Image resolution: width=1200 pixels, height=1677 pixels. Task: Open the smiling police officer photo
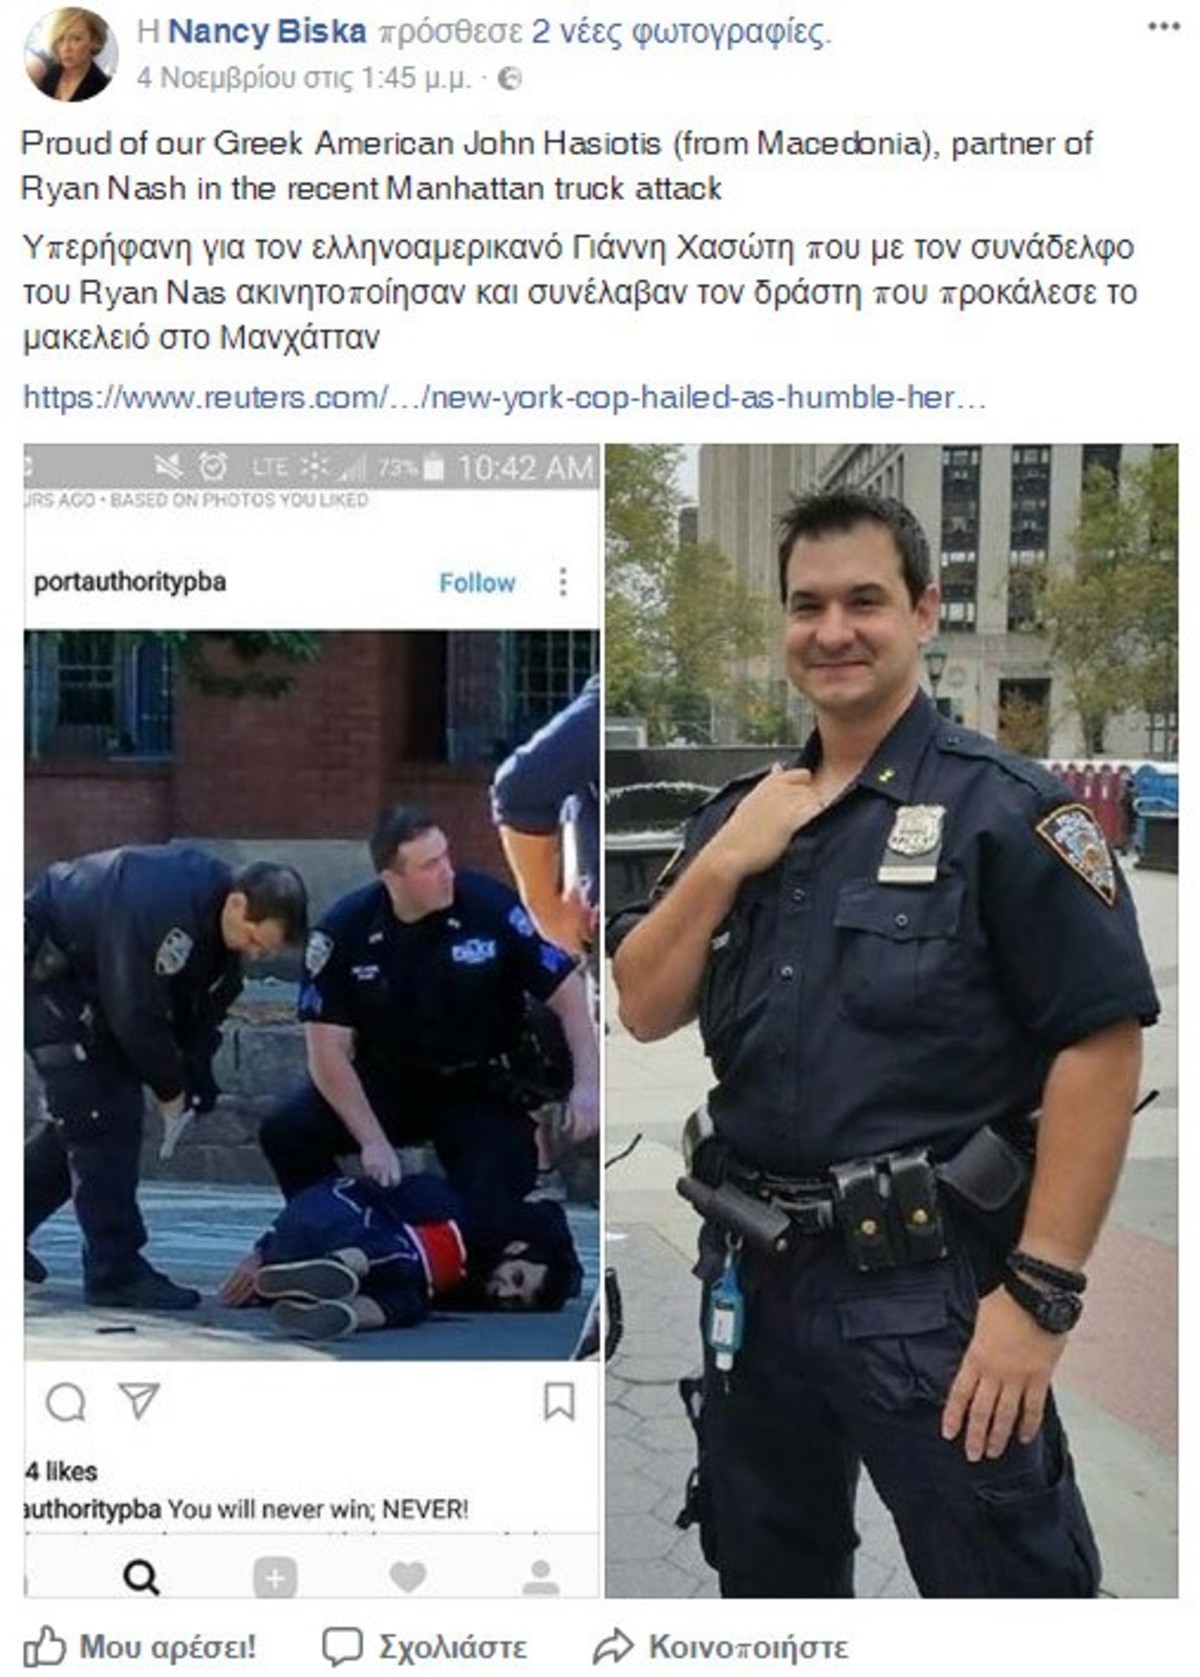(892, 1021)
